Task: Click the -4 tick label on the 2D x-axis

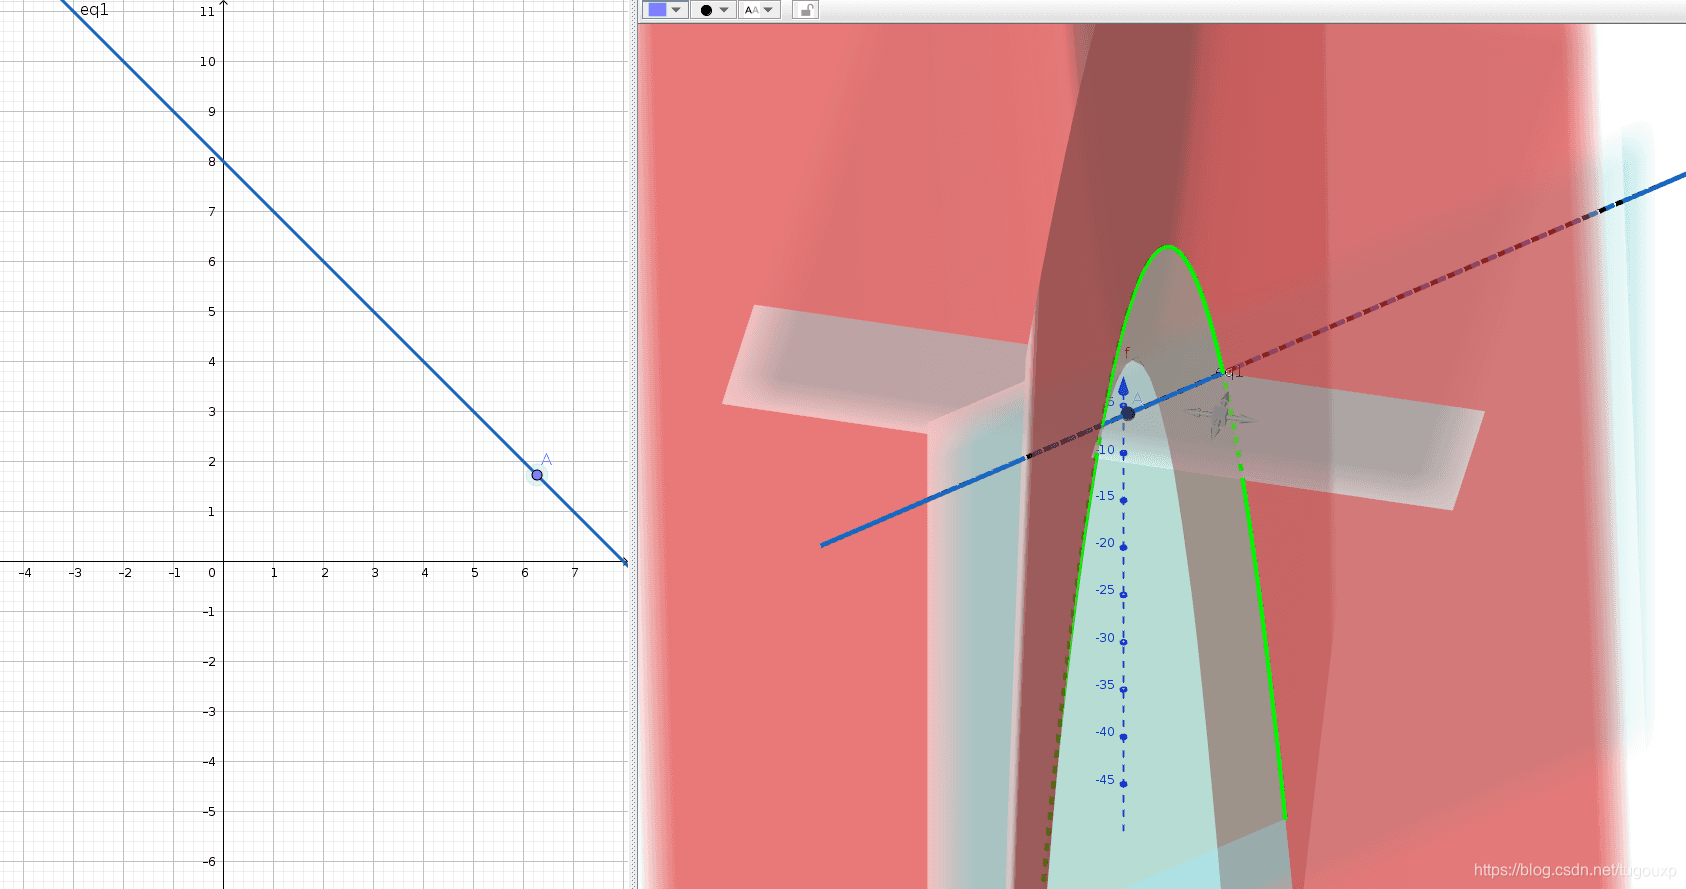Action: pyautogui.click(x=25, y=573)
